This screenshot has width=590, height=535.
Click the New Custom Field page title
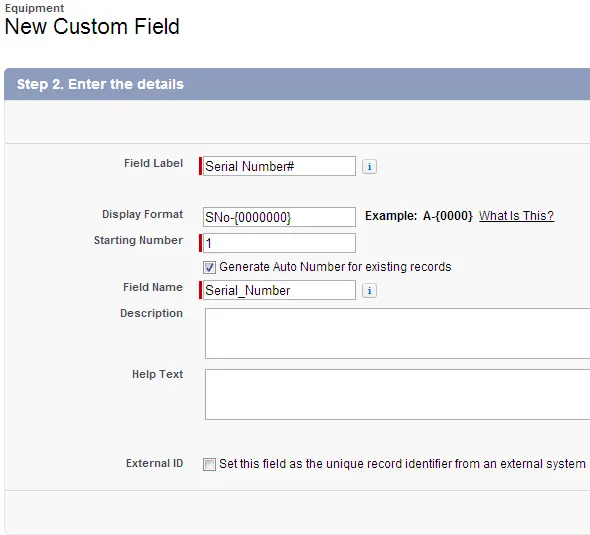(x=92, y=27)
